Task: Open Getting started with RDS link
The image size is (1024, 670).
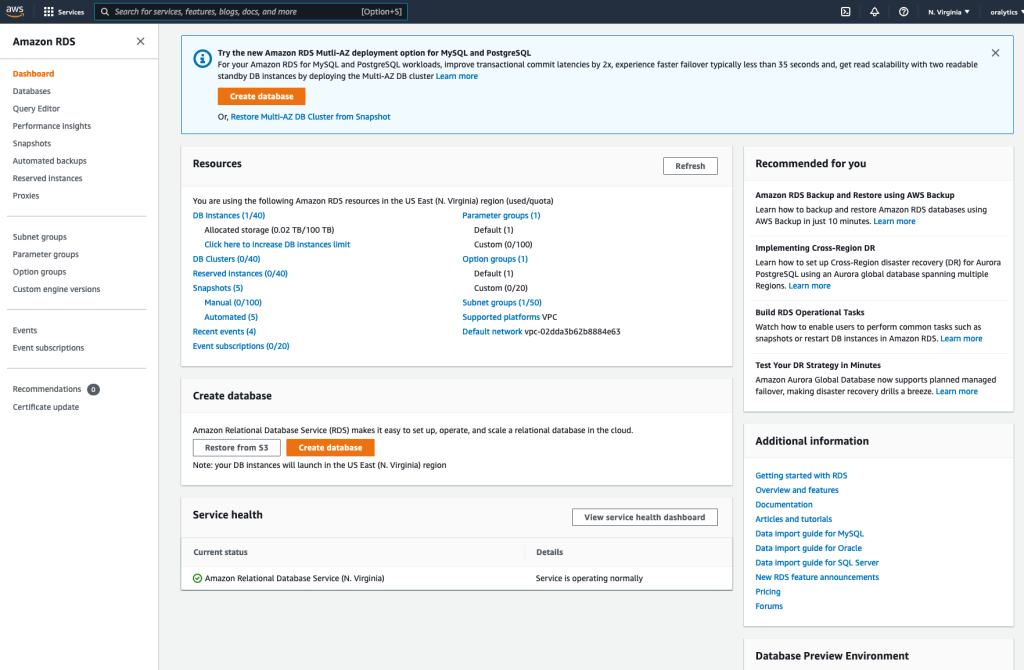Action: tap(801, 476)
